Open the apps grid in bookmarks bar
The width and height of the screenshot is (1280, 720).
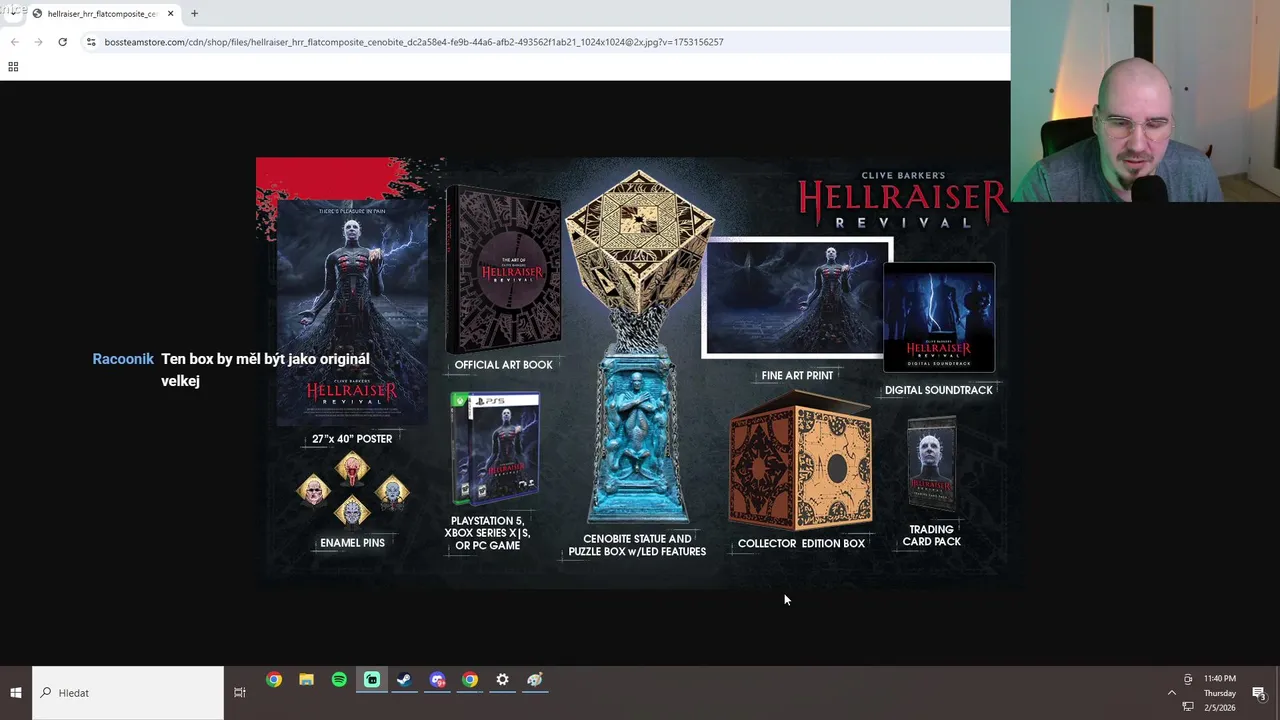point(13,67)
